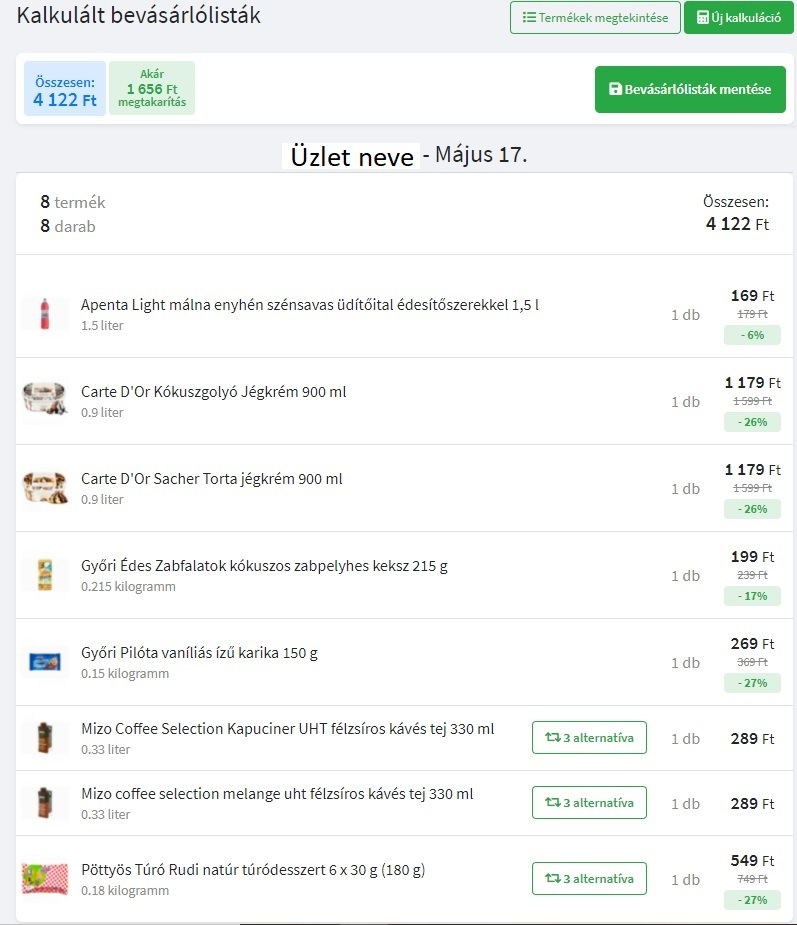Start a new calculation with Új kalkuláció
The width and height of the screenshot is (797, 925).
739,18
